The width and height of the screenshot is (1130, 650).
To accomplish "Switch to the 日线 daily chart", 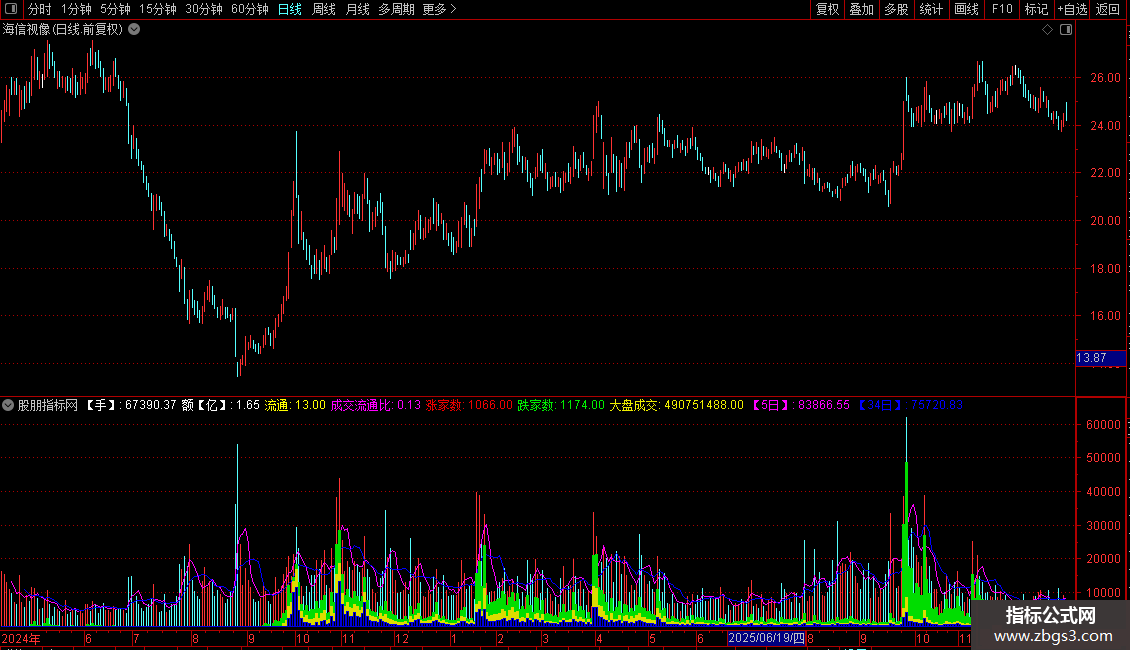I will [x=290, y=9].
